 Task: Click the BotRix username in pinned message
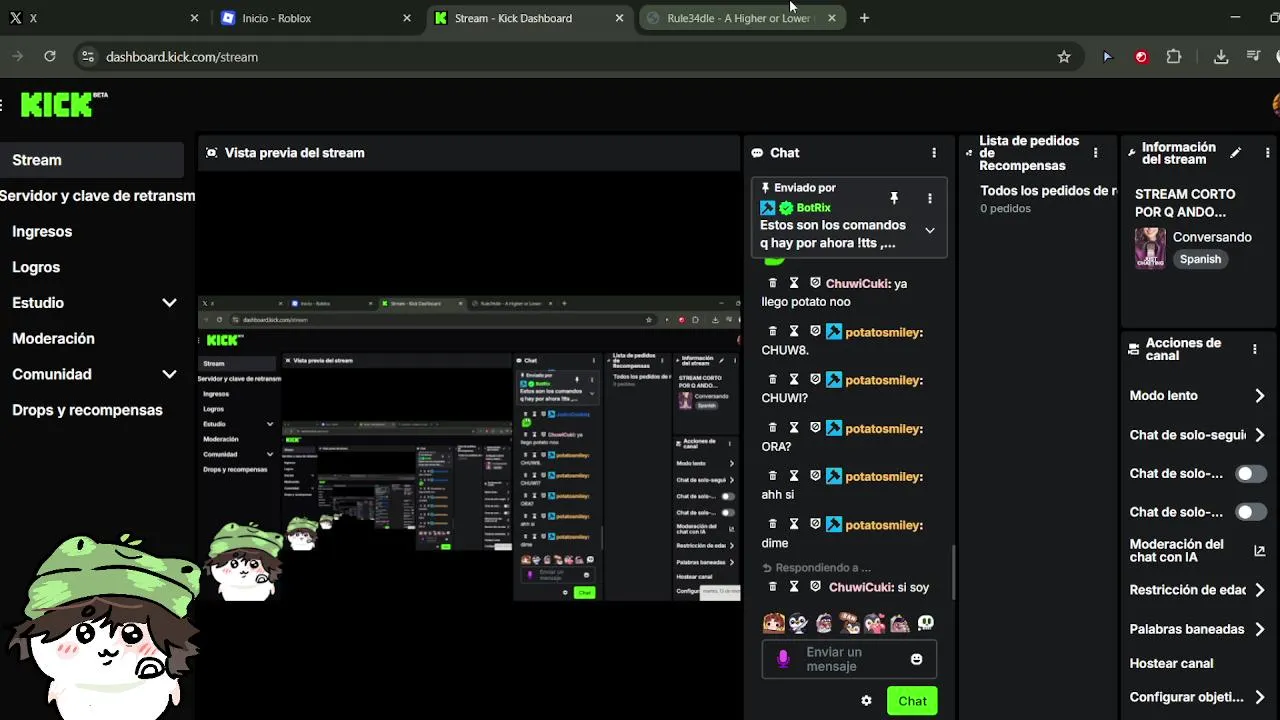point(813,208)
